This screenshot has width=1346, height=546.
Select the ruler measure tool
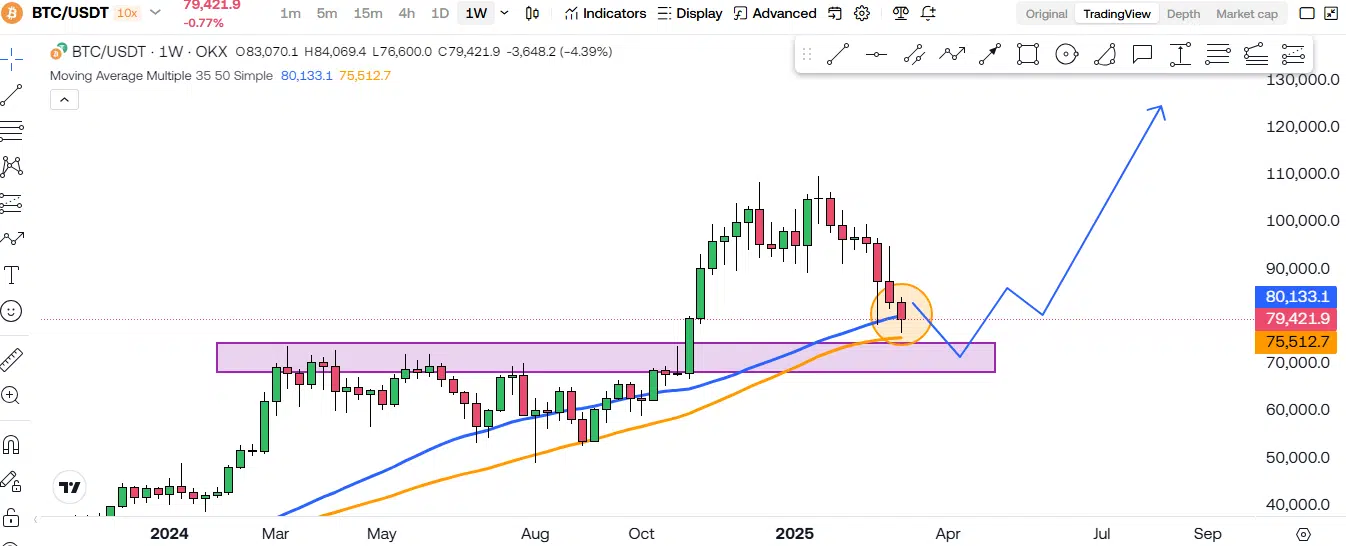pyautogui.click(x=12, y=359)
